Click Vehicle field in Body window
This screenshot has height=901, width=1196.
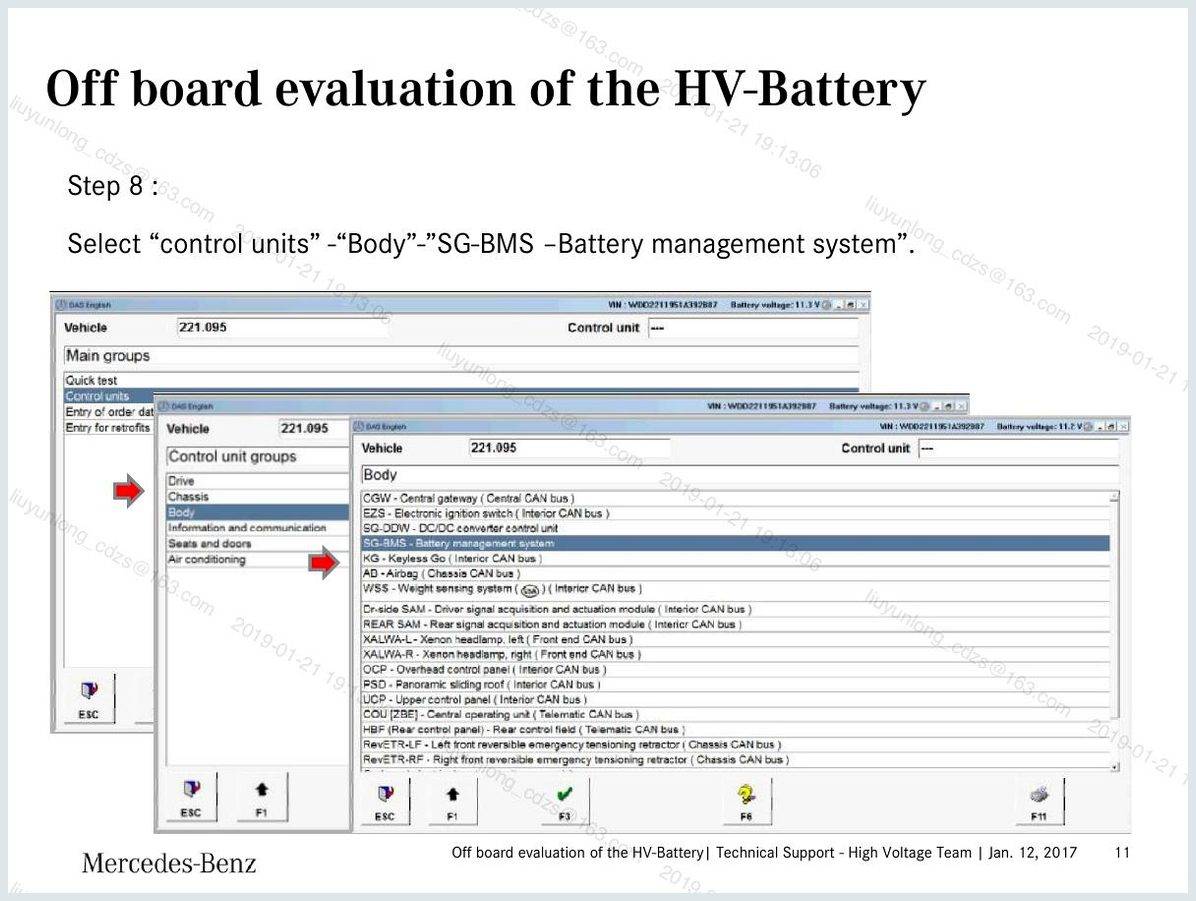(x=569, y=448)
